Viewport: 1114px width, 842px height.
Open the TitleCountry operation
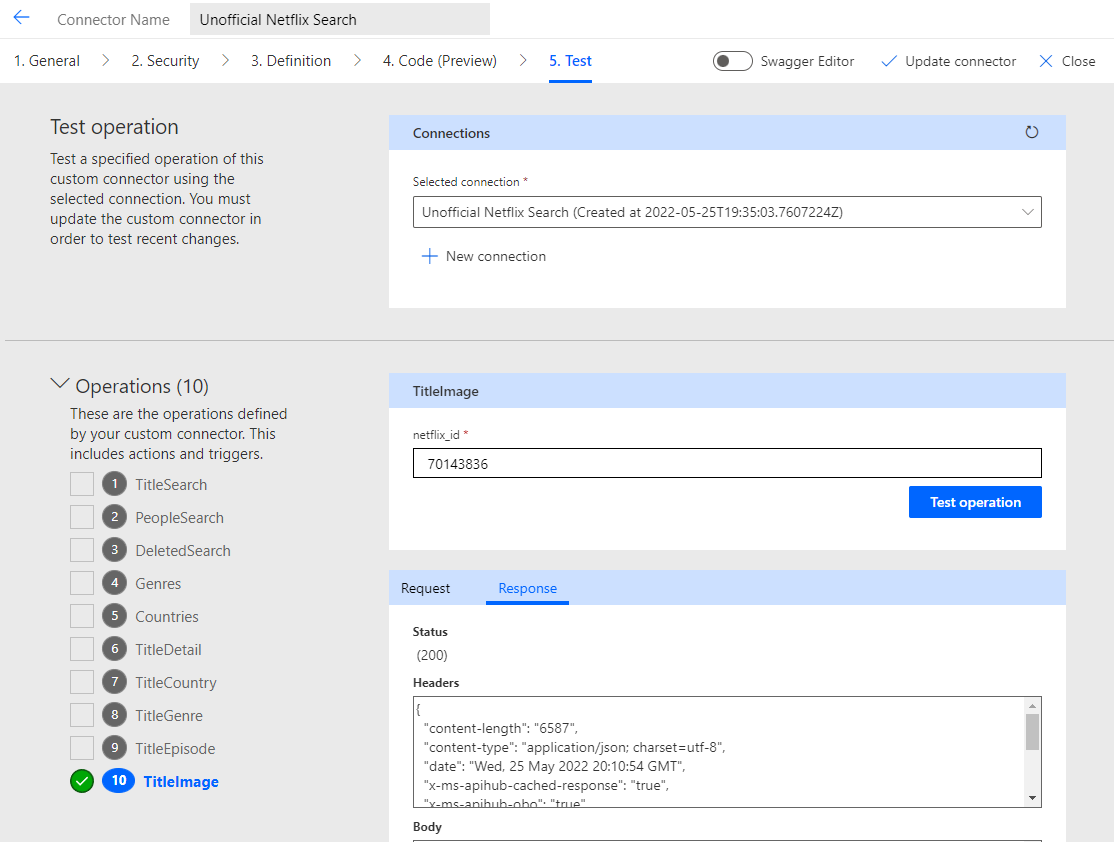(176, 683)
